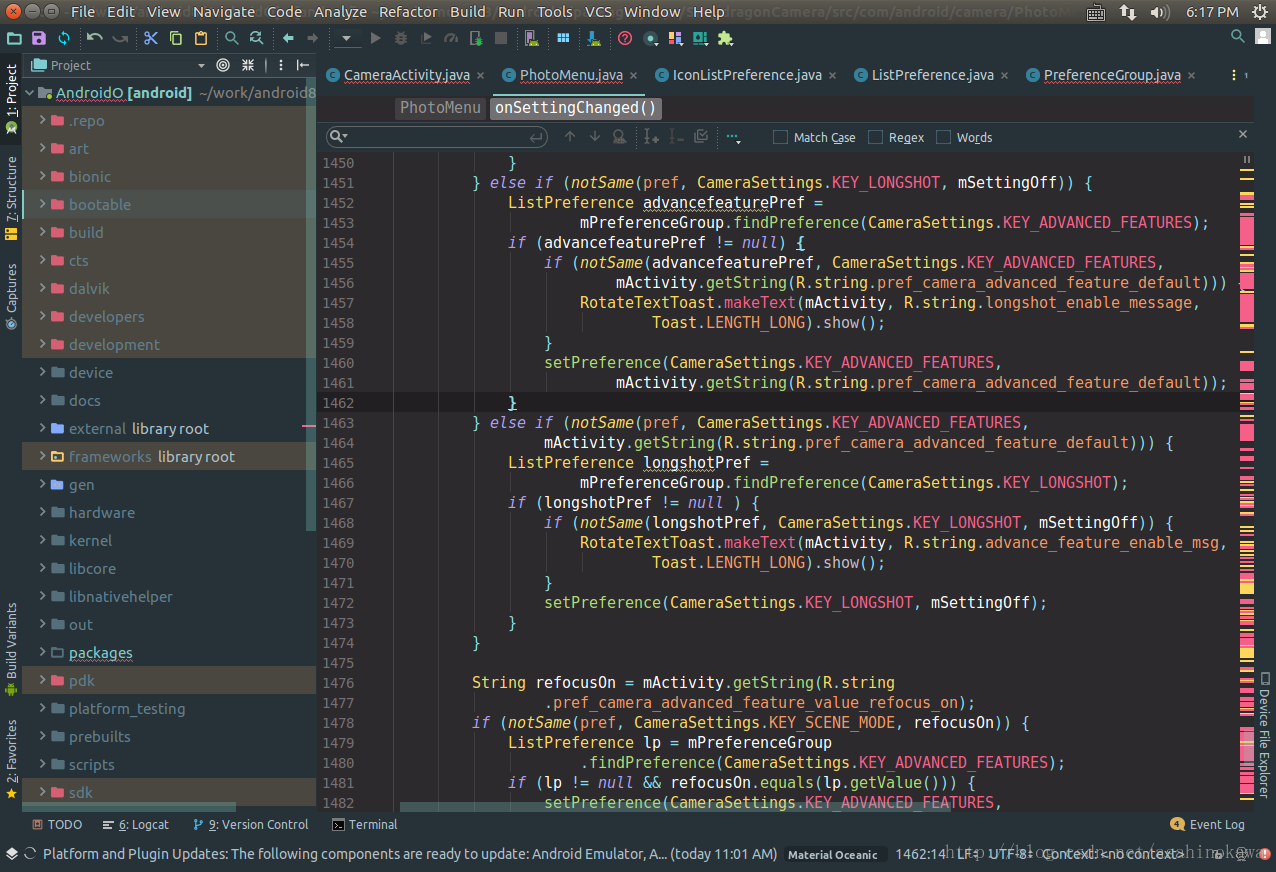1276x872 pixels.
Task: Open the AVD Manager icon
Action: 532,38
